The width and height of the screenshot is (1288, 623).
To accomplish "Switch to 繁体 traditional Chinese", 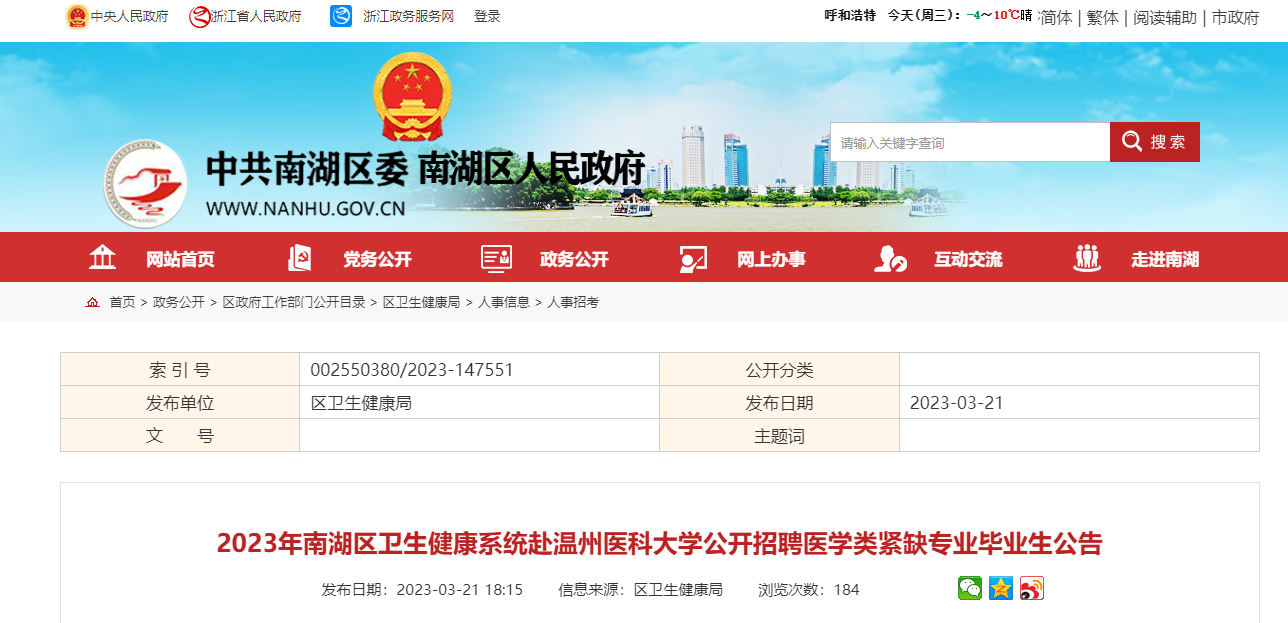I will pos(1103,17).
